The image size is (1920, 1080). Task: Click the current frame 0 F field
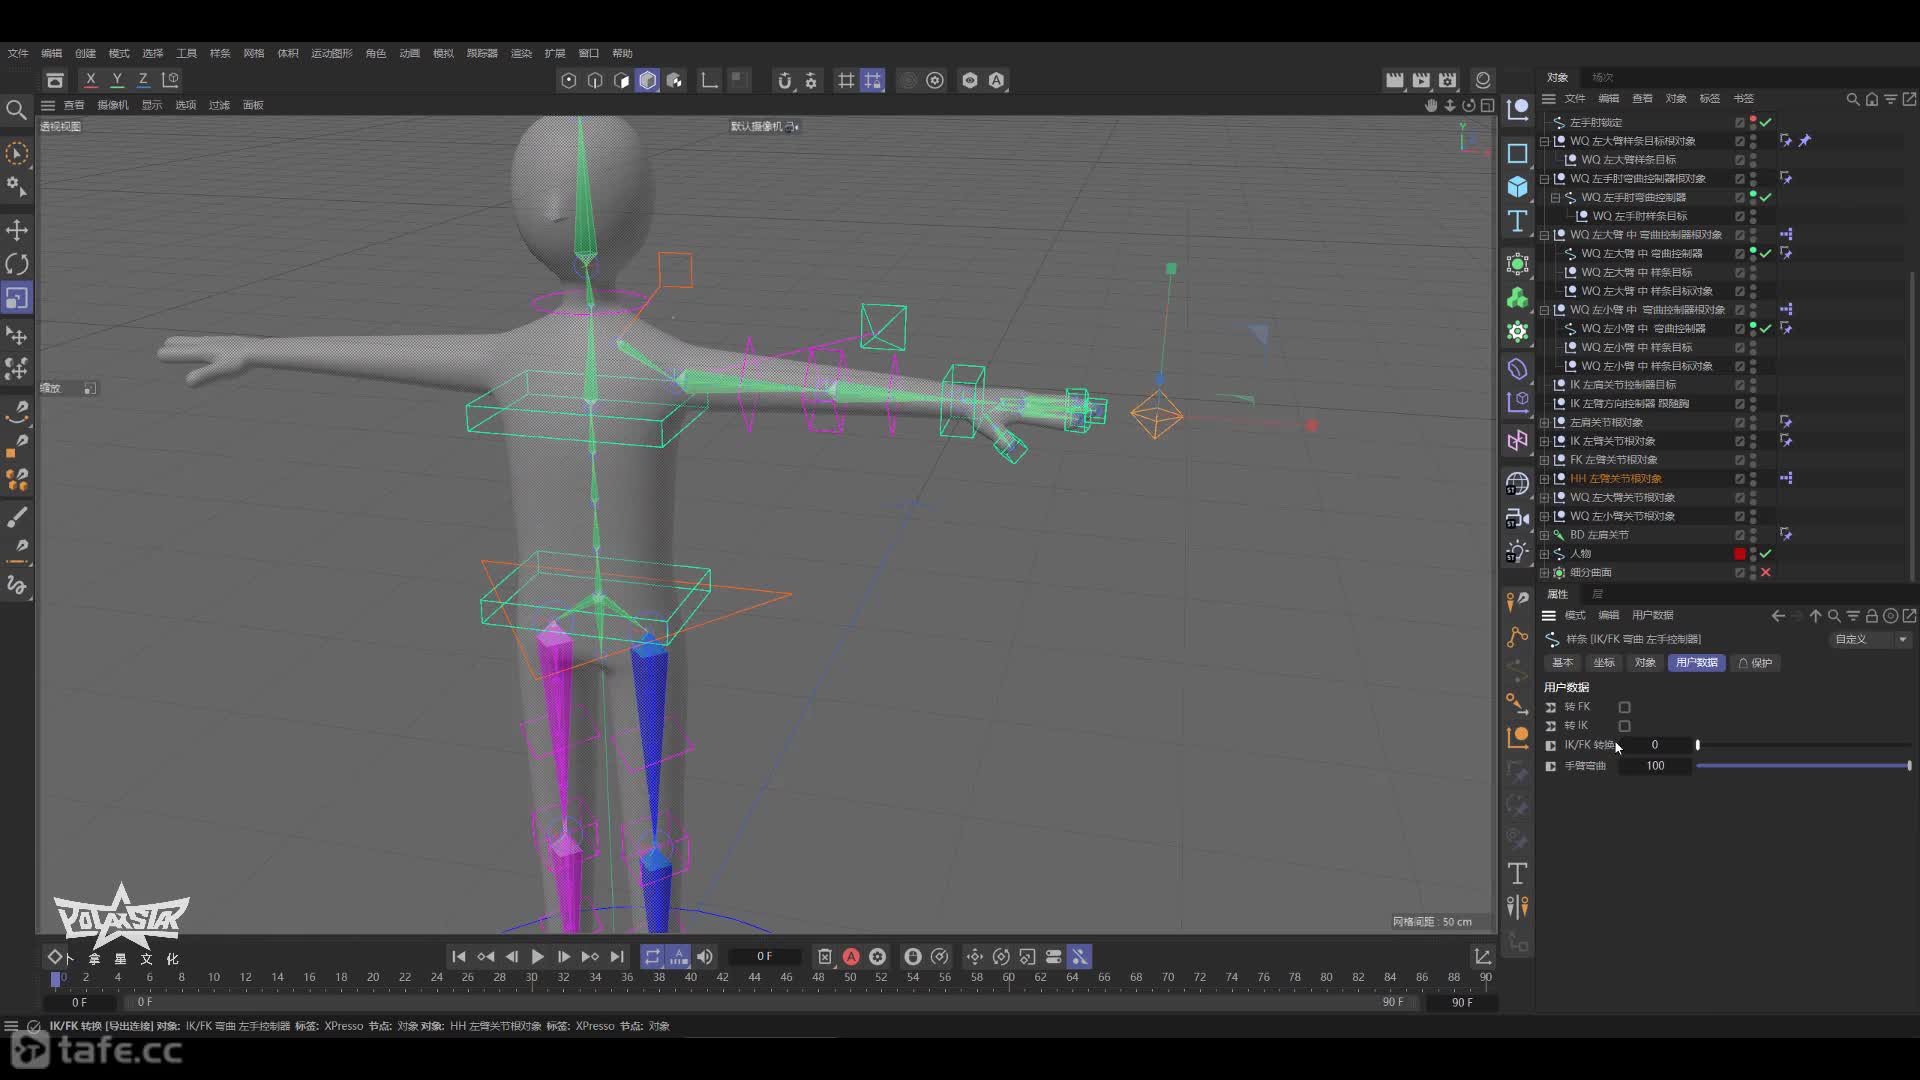[x=765, y=957]
